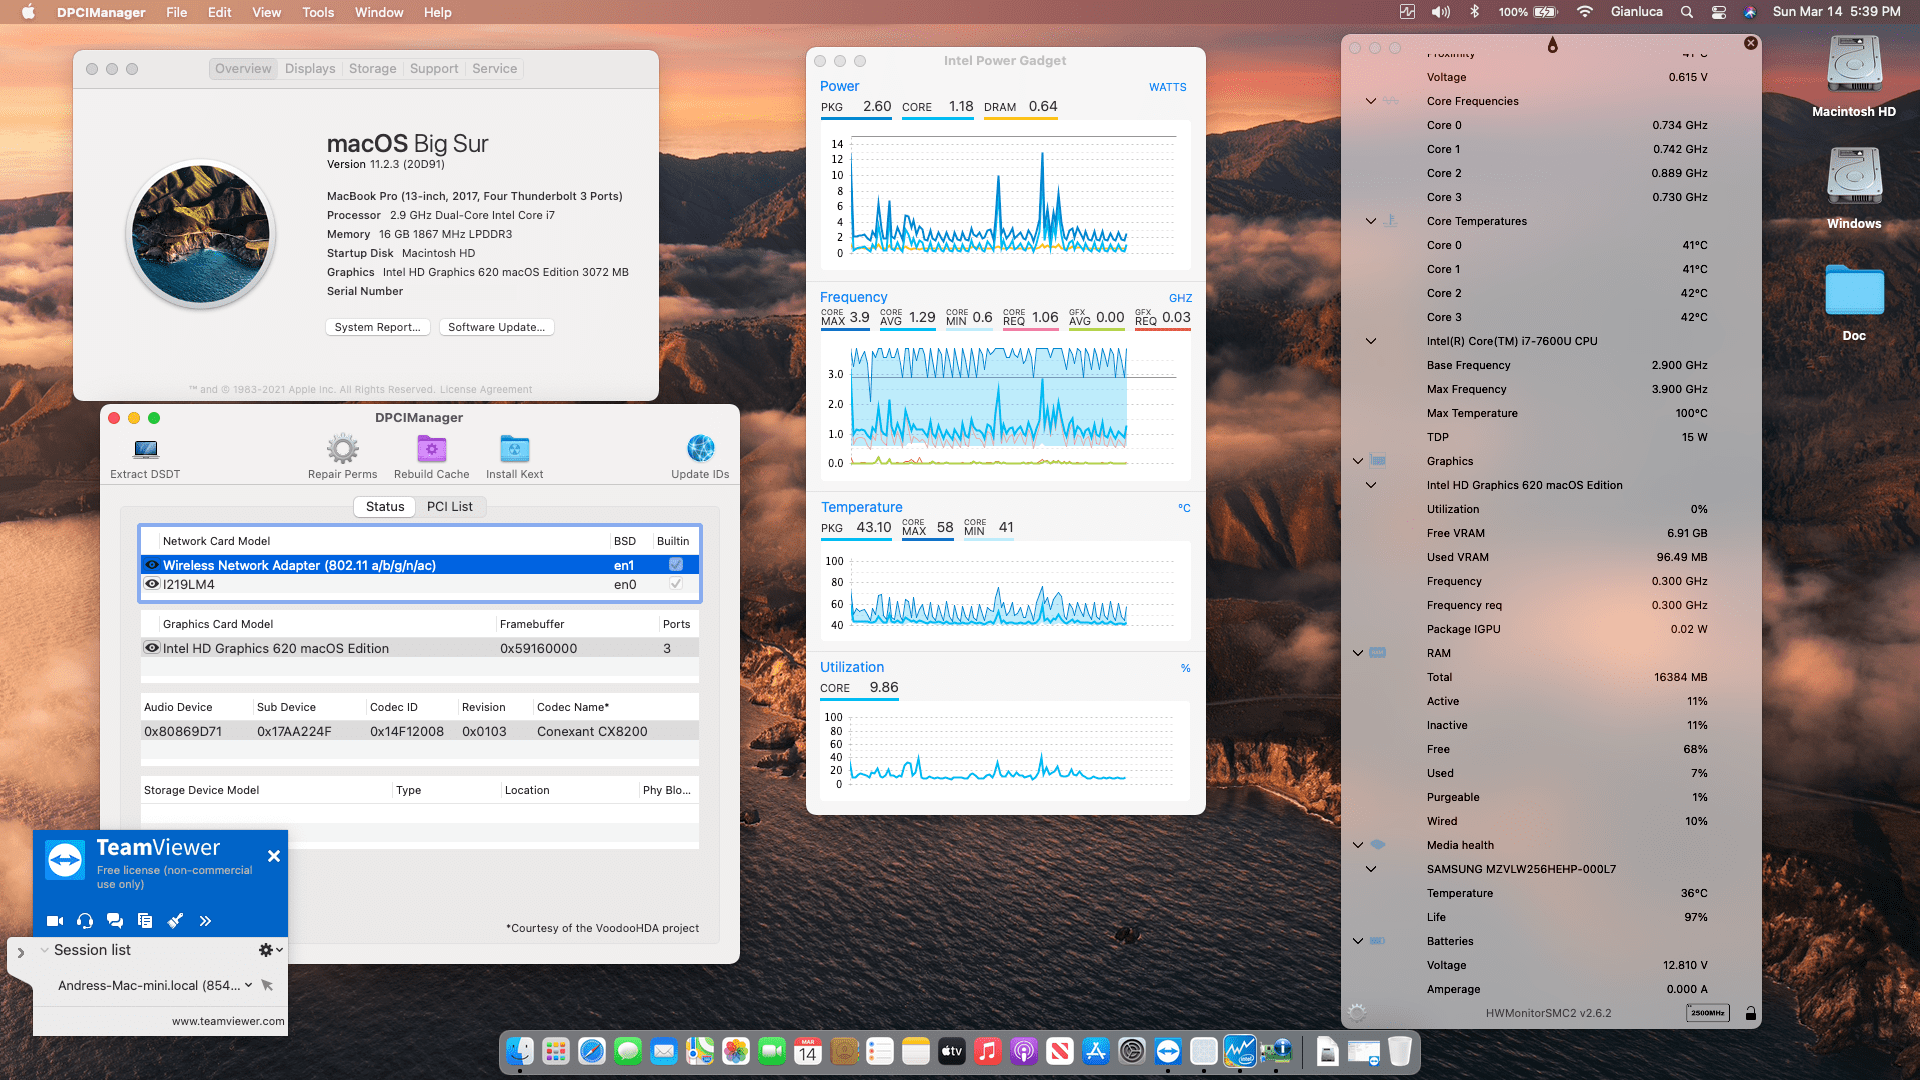Start TeamViewer video camera

[55, 921]
